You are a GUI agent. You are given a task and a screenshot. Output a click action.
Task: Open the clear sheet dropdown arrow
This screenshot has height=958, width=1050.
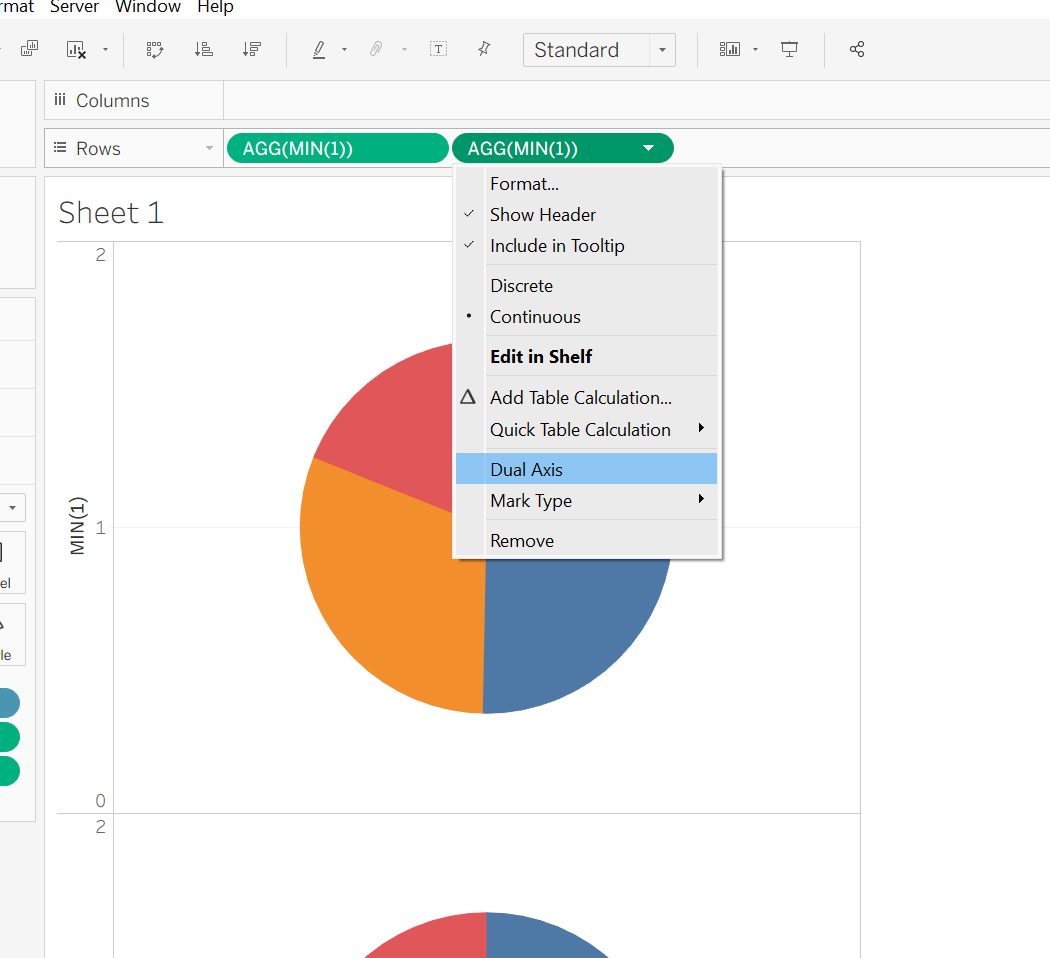click(x=105, y=50)
